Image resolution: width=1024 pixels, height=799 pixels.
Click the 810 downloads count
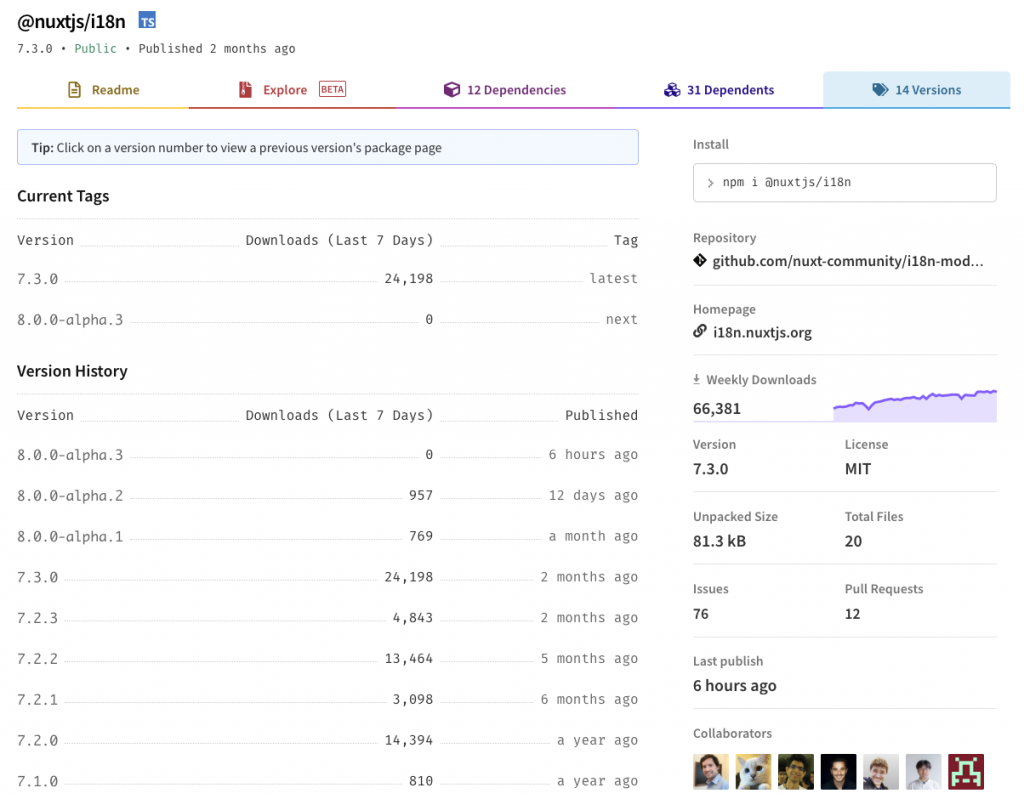421,781
